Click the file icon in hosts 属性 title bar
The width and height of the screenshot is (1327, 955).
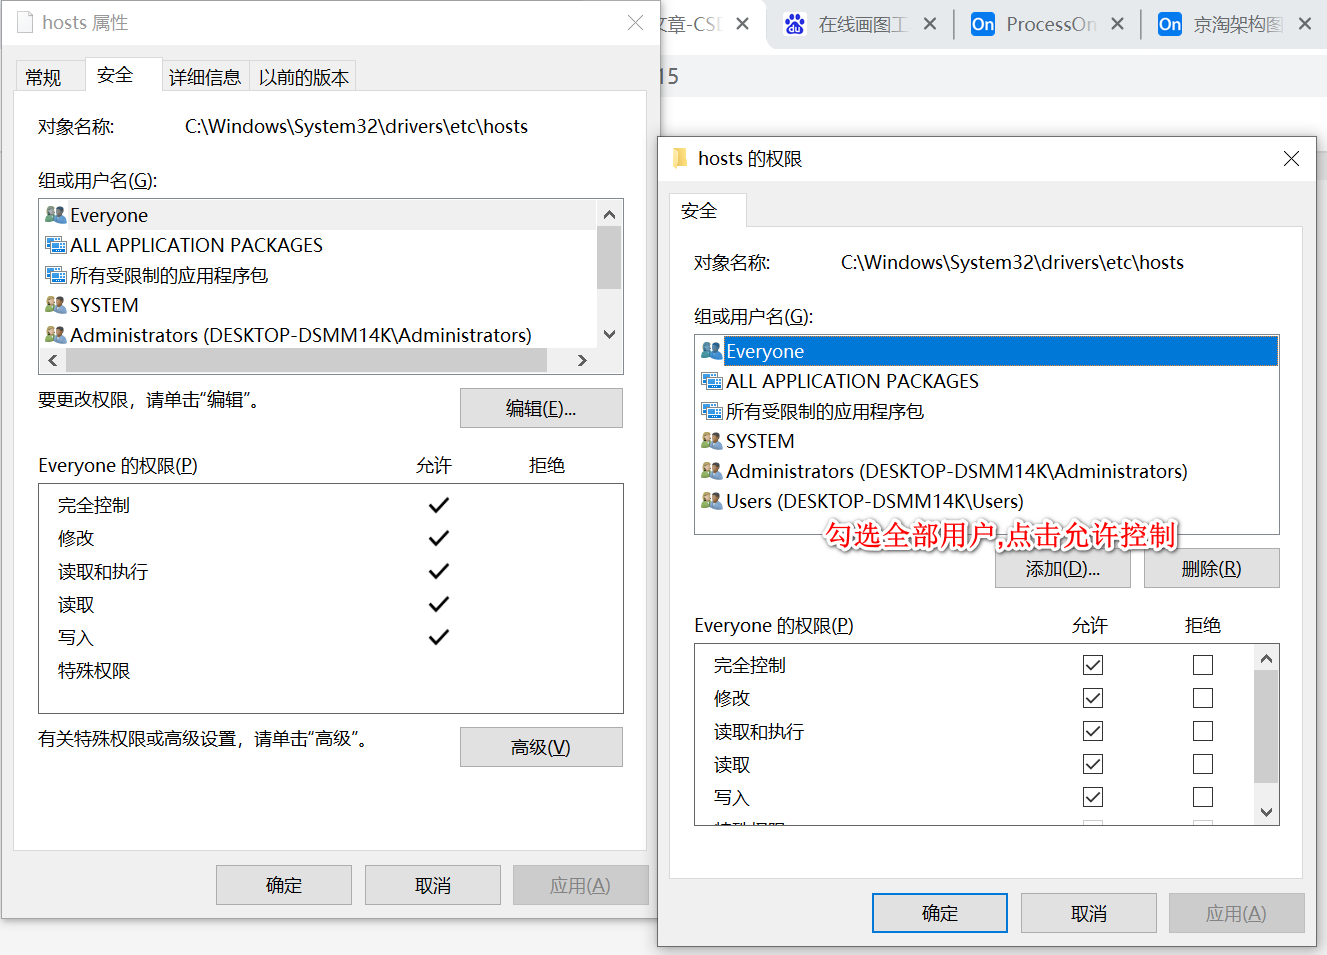(25, 22)
